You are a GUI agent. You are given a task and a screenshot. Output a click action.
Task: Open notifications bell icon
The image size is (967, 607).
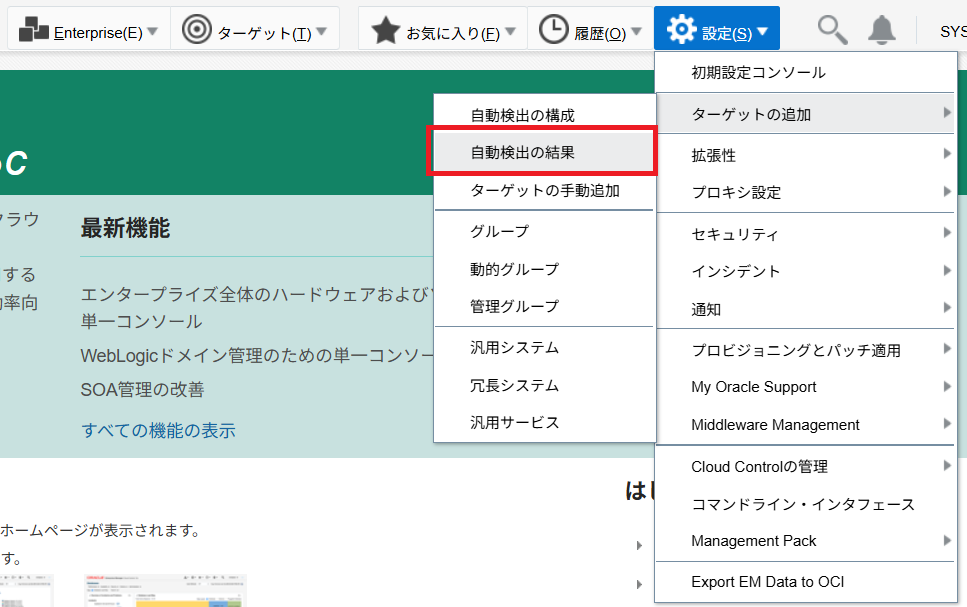(x=881, y=31)
